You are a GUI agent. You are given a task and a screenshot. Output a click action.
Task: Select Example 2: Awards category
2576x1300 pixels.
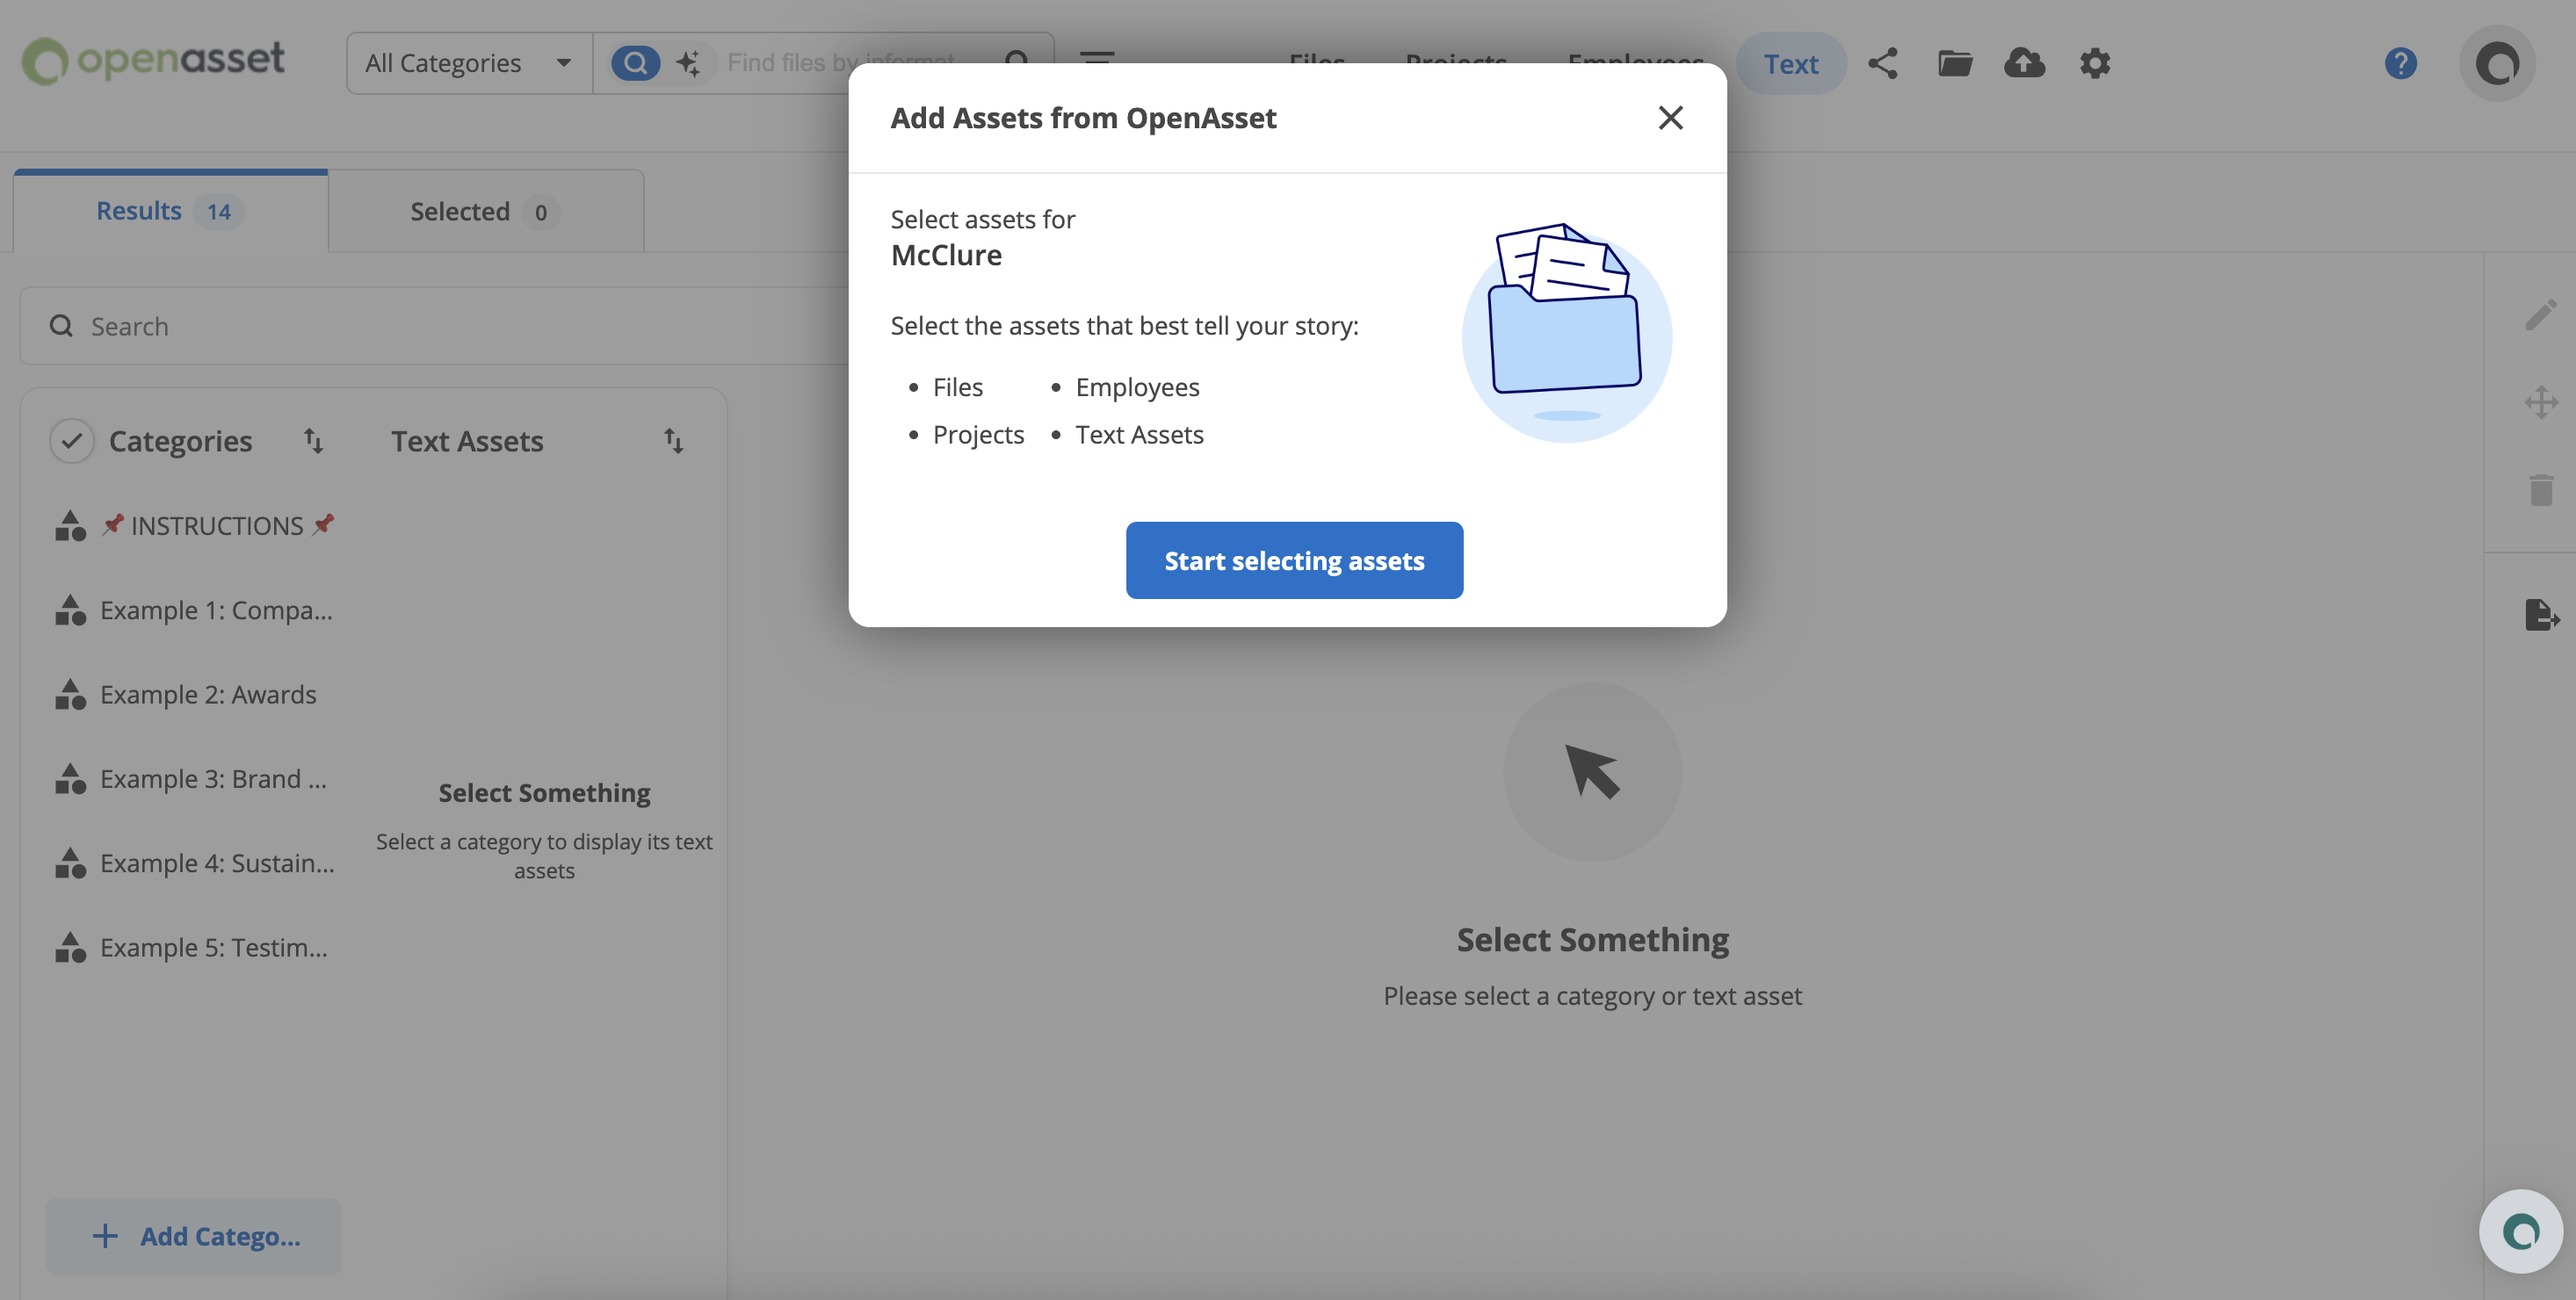click(x=208, y=695)
